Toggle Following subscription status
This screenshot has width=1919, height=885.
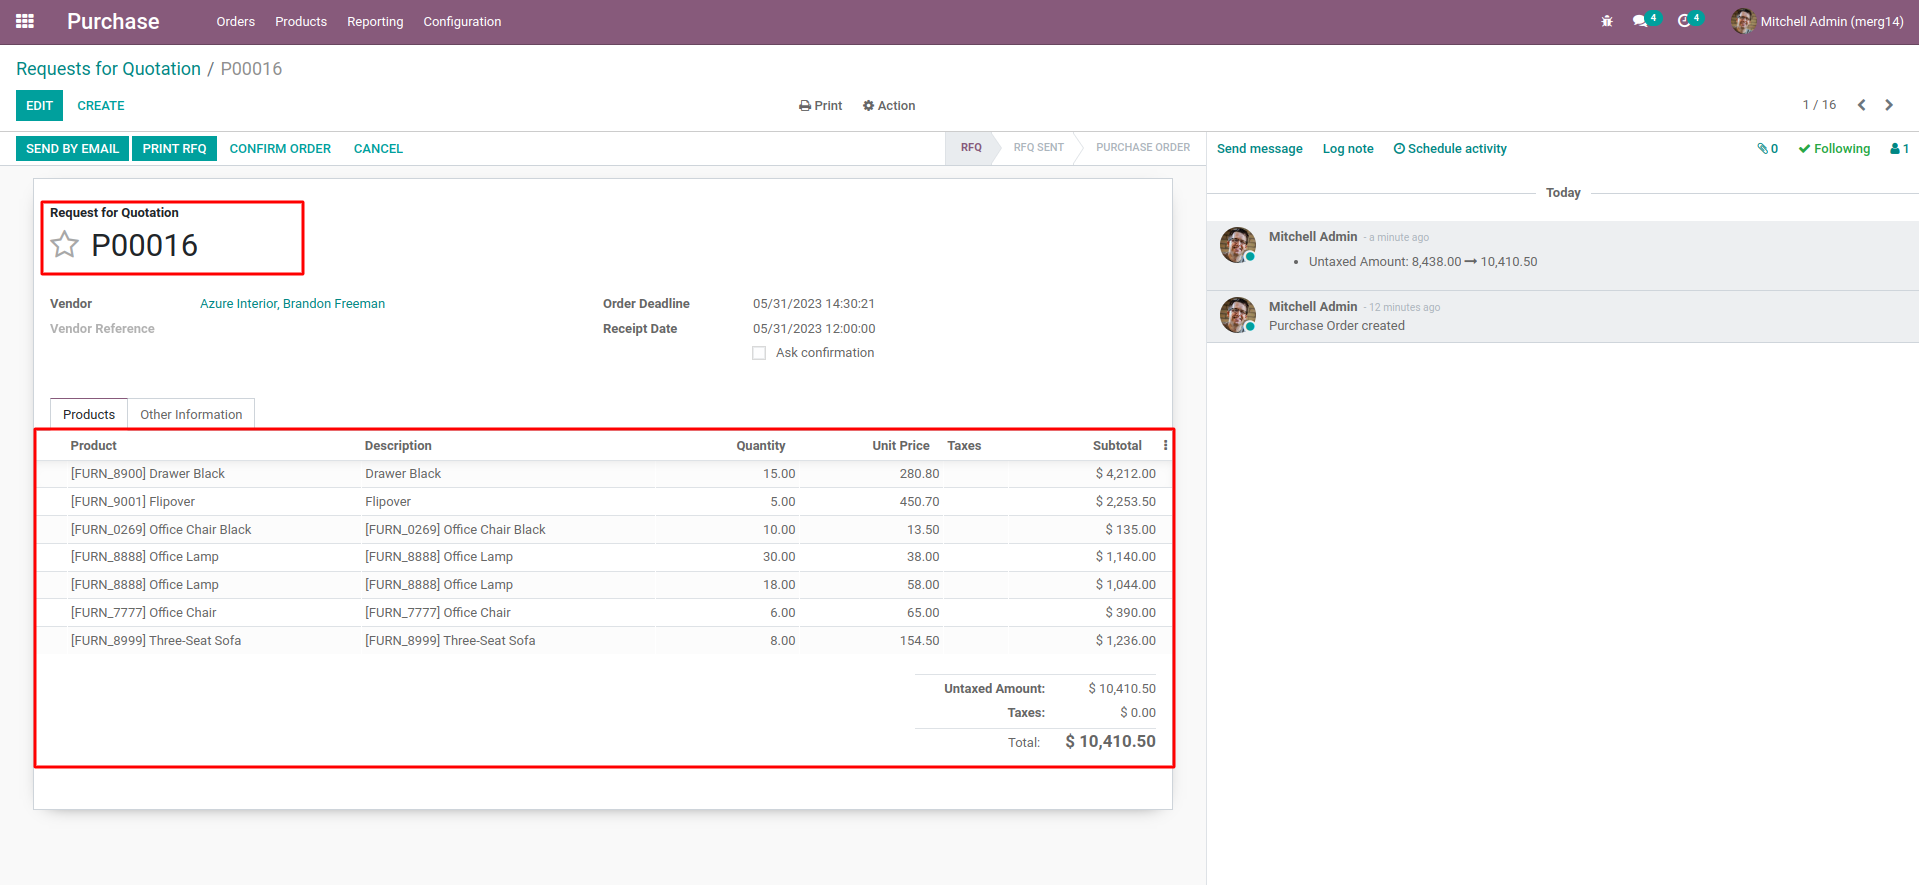1834,149
